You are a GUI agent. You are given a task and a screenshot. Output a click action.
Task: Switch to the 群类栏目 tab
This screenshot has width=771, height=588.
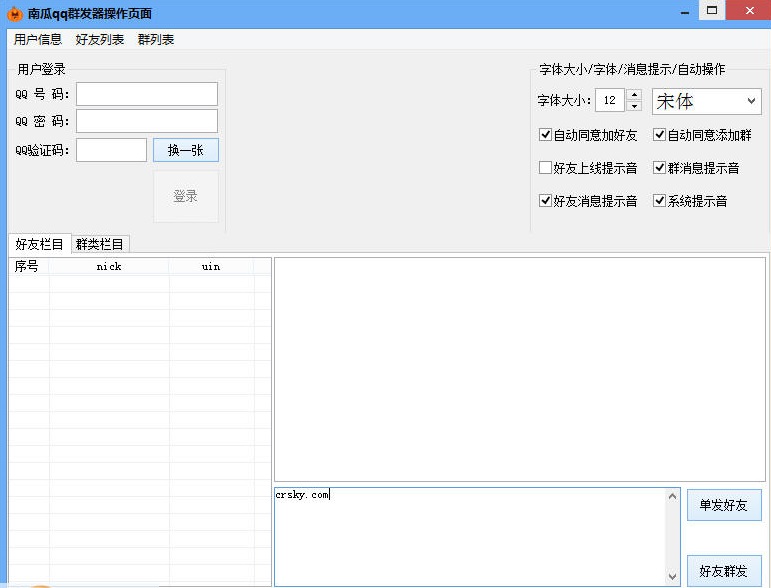point(100,244)
